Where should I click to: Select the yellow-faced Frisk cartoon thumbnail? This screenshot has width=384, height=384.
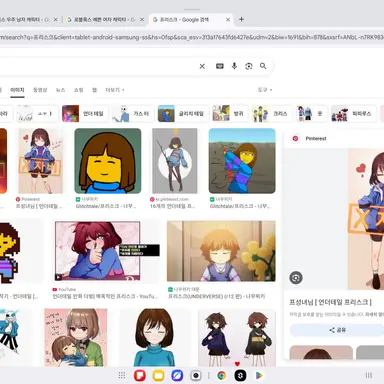(x=108, y=161)
